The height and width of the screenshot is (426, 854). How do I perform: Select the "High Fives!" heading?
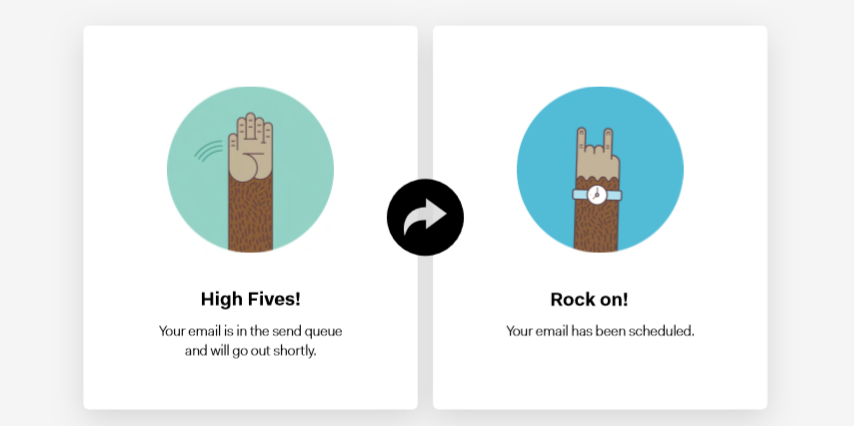tap(251, 299)
